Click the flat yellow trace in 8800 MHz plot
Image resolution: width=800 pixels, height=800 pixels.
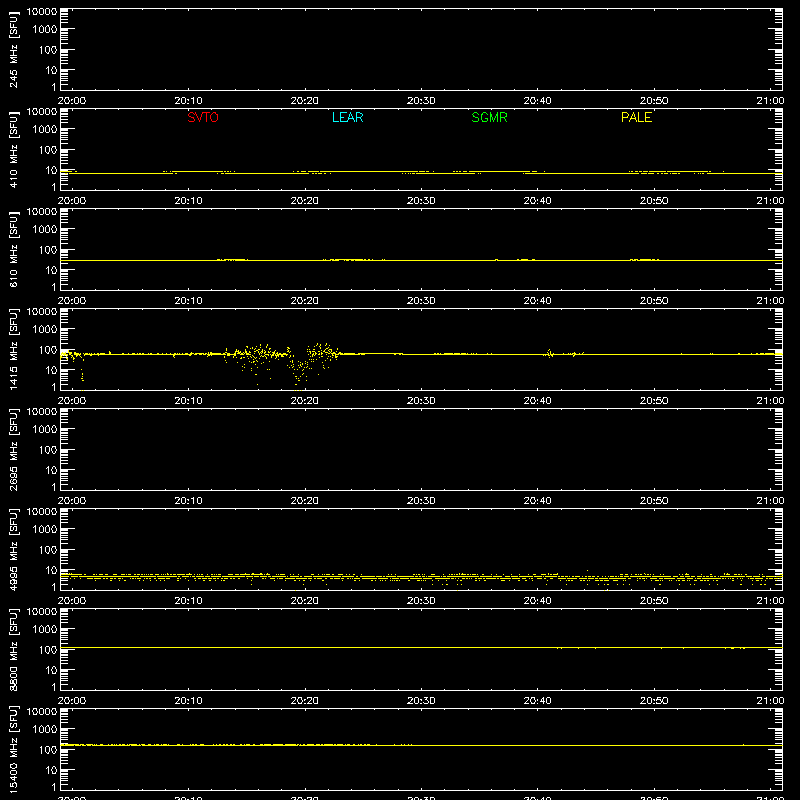pos(421,647)
